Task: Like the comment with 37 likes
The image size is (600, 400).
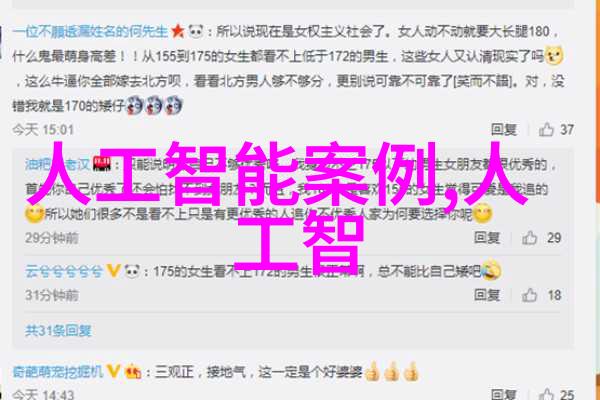Action: (x=546, y=129)
